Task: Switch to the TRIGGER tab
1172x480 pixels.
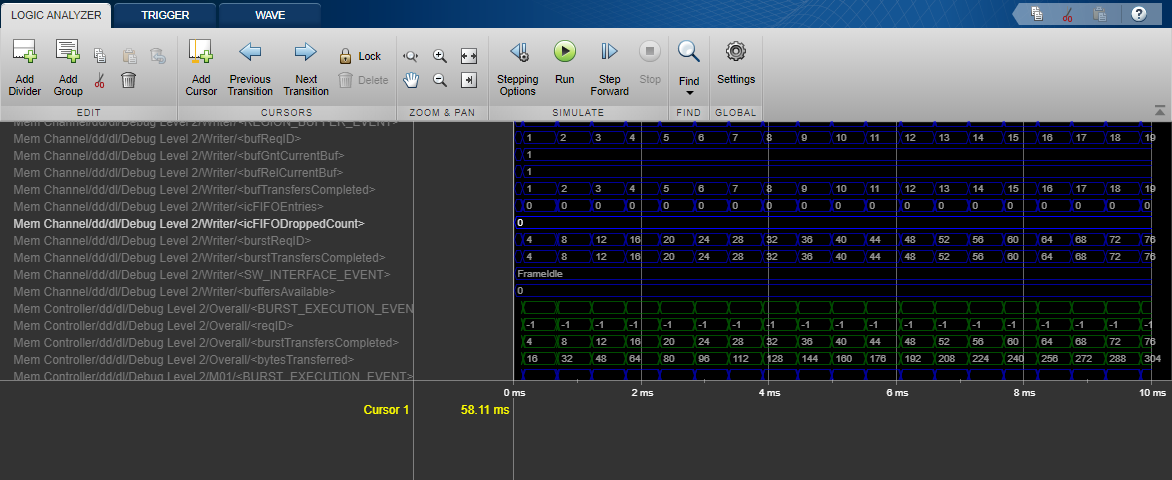Action: [x=165, y=15]
